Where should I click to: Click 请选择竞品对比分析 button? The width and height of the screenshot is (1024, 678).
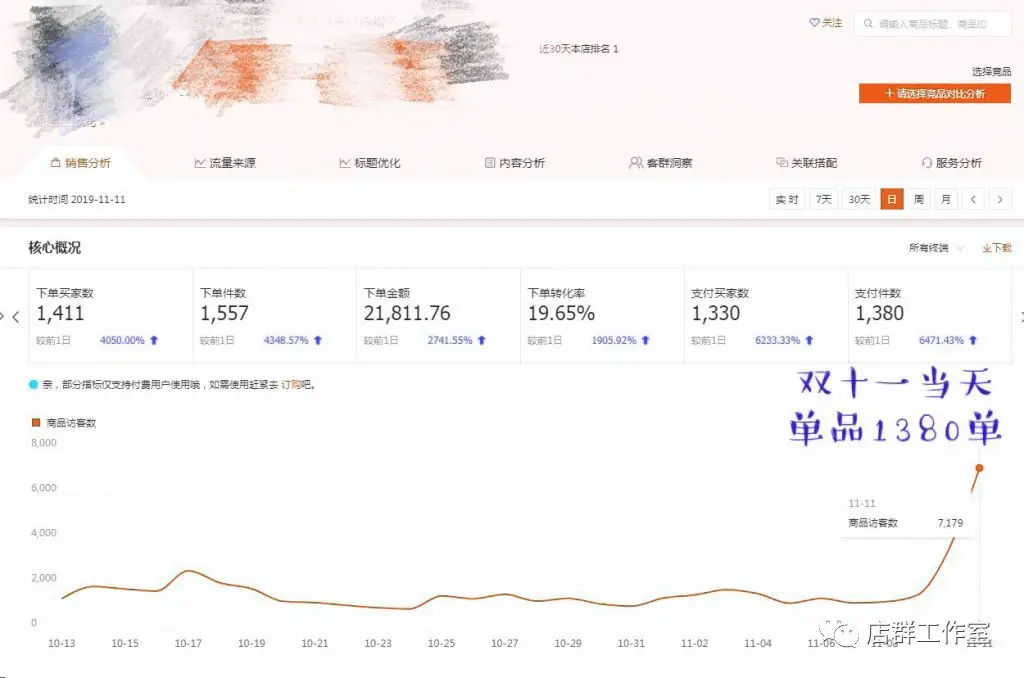tap(934, 93)
